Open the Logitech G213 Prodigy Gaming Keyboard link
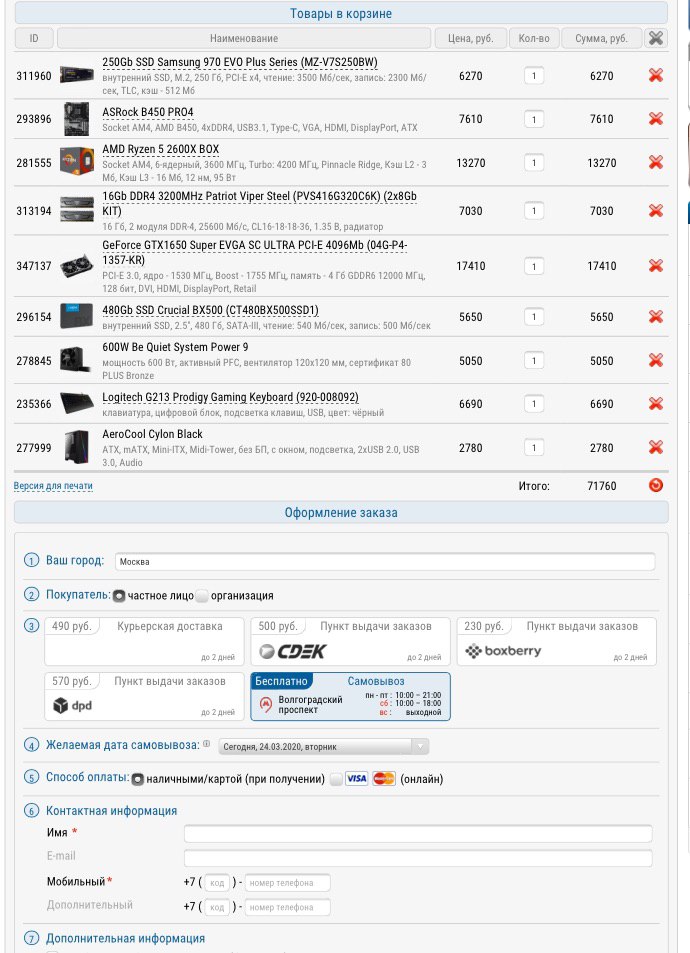 tap(230, 397)
